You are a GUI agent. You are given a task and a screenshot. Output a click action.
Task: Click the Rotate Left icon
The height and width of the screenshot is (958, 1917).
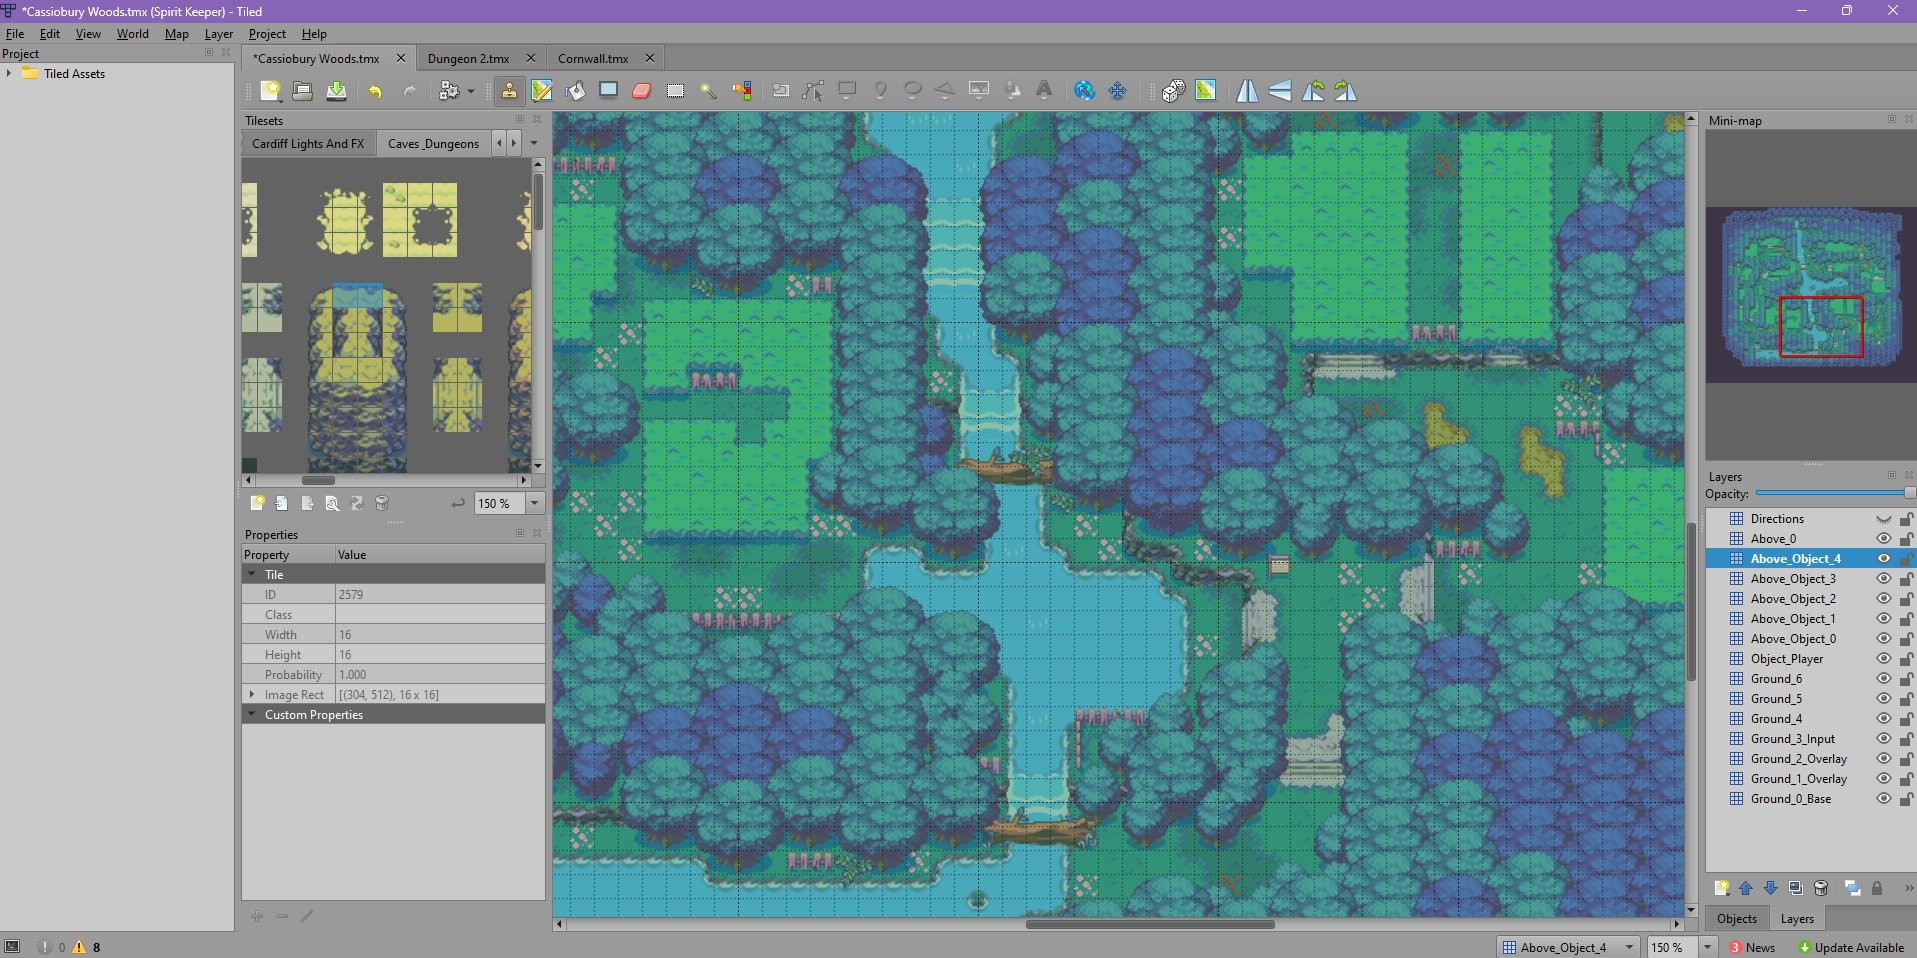coord(1313,91)
